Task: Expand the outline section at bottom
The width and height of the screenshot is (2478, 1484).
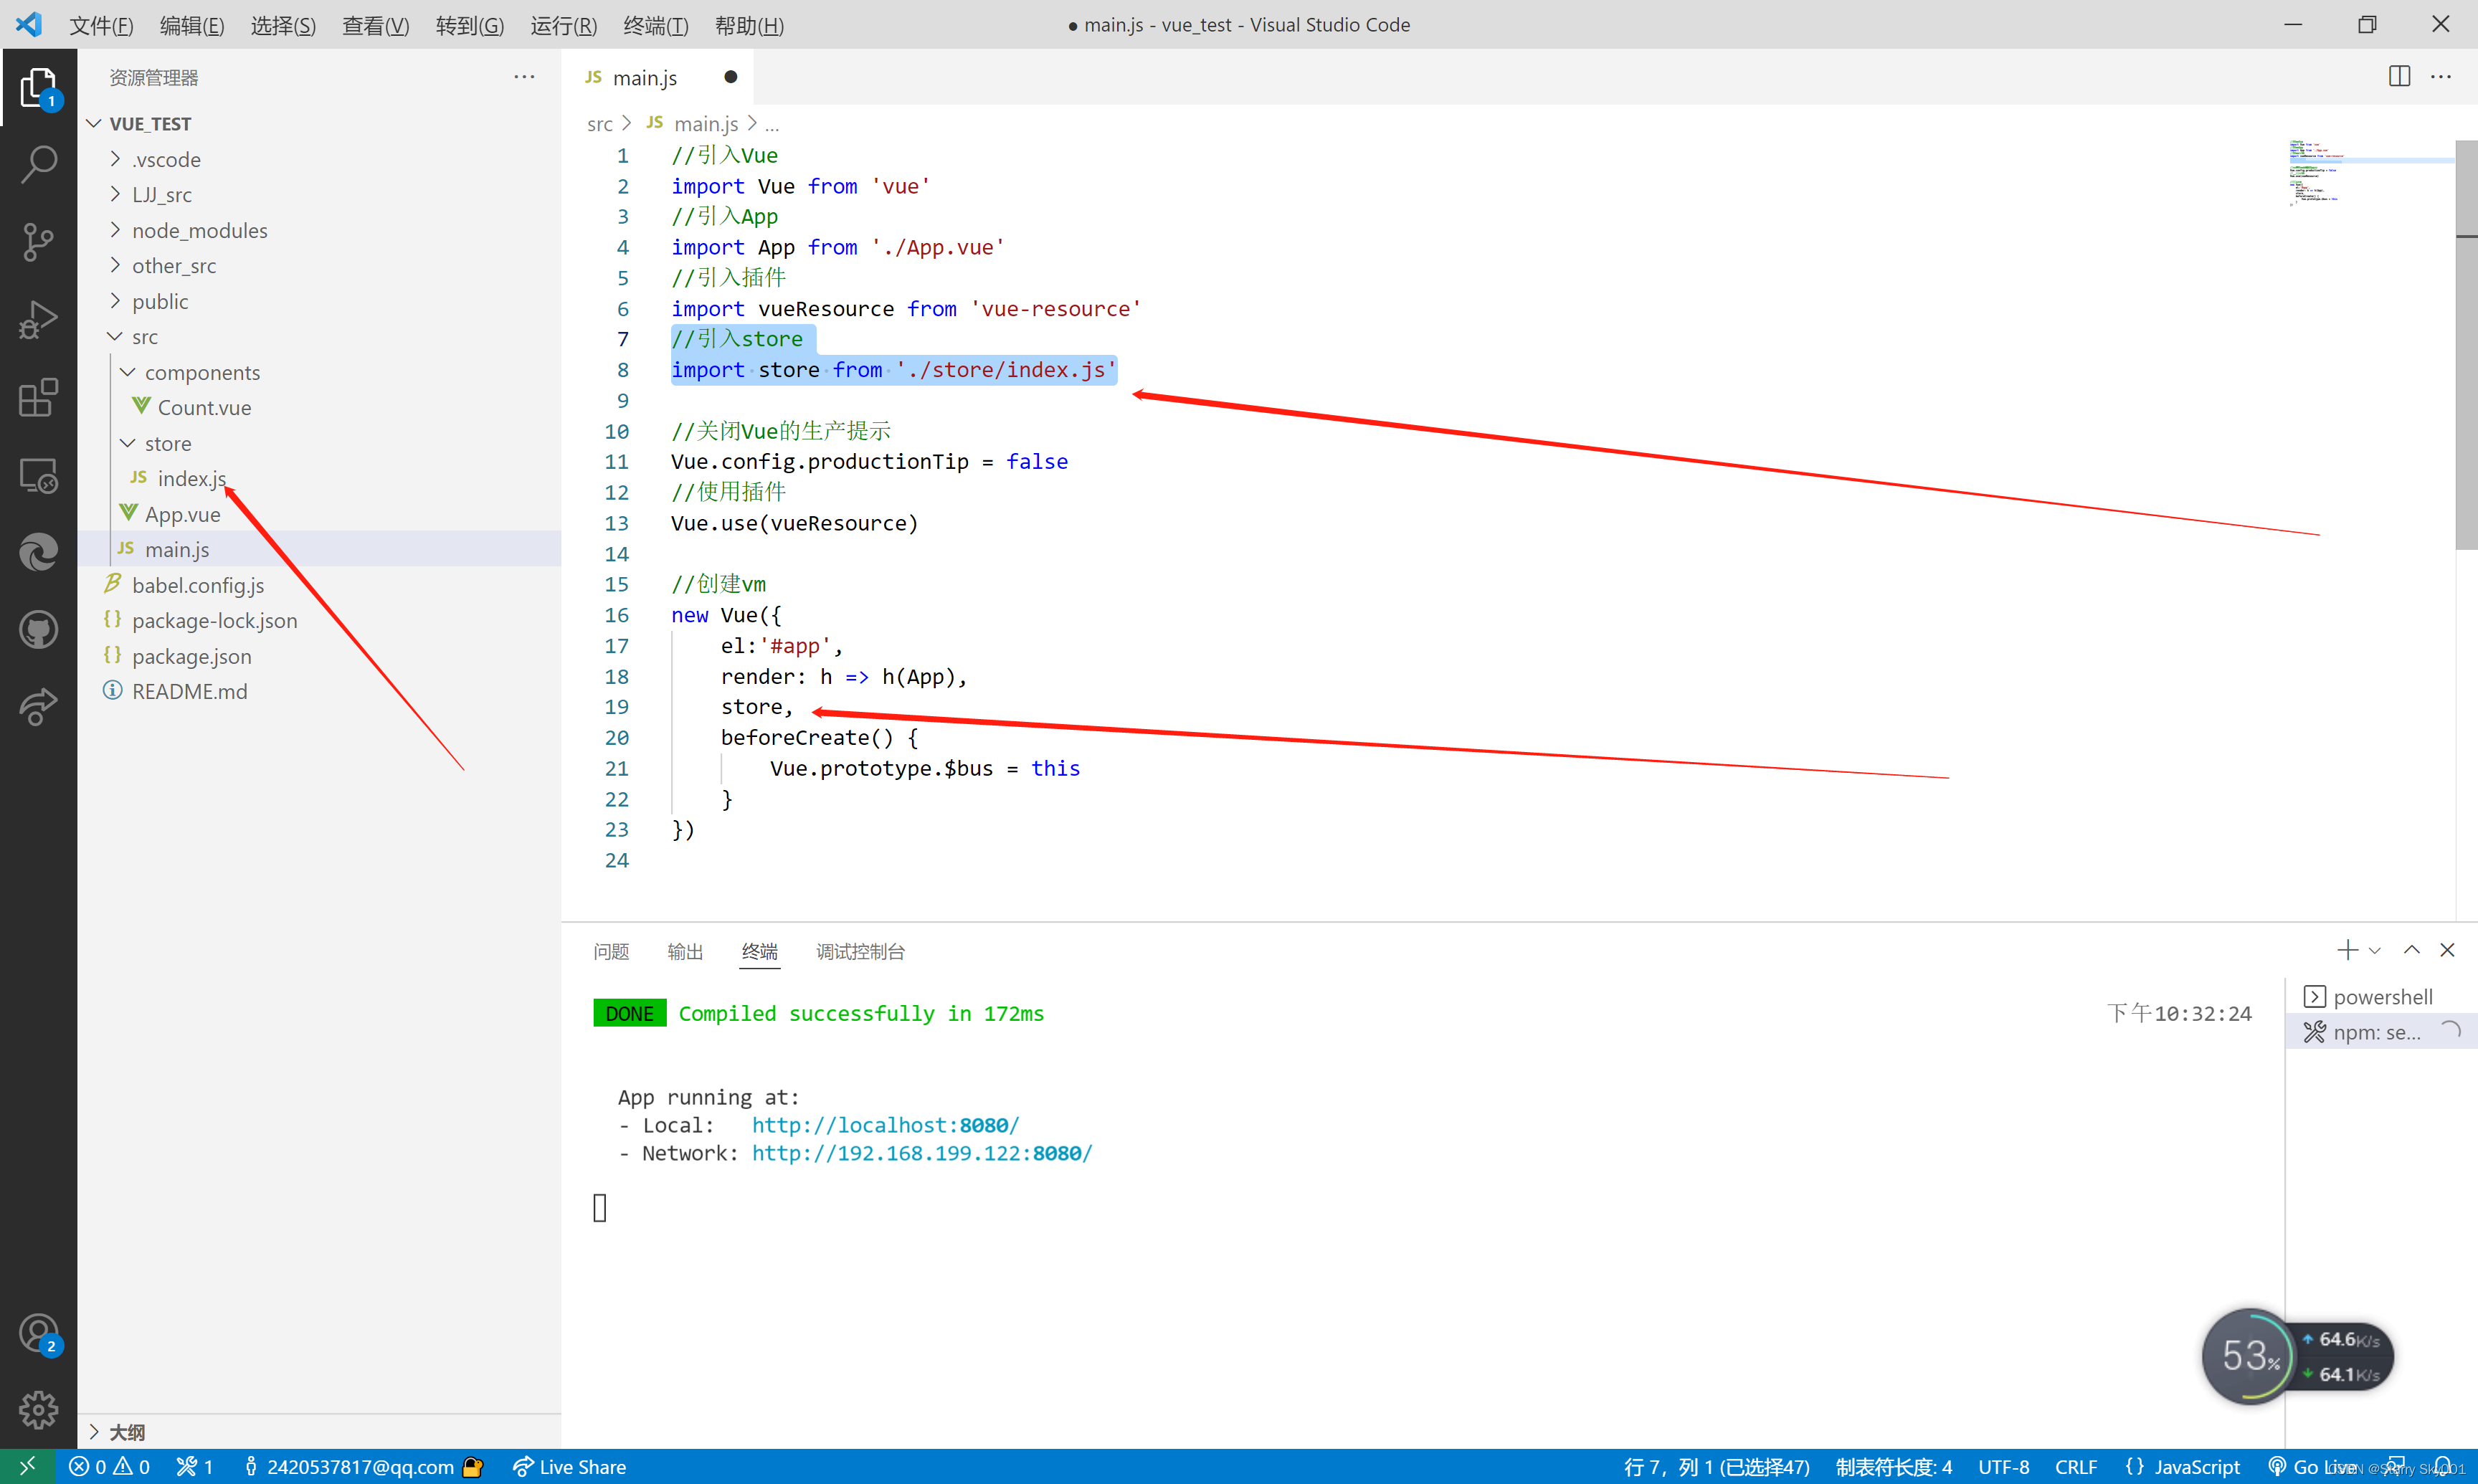Action: pyautogui.click(x=319, y=1432)
